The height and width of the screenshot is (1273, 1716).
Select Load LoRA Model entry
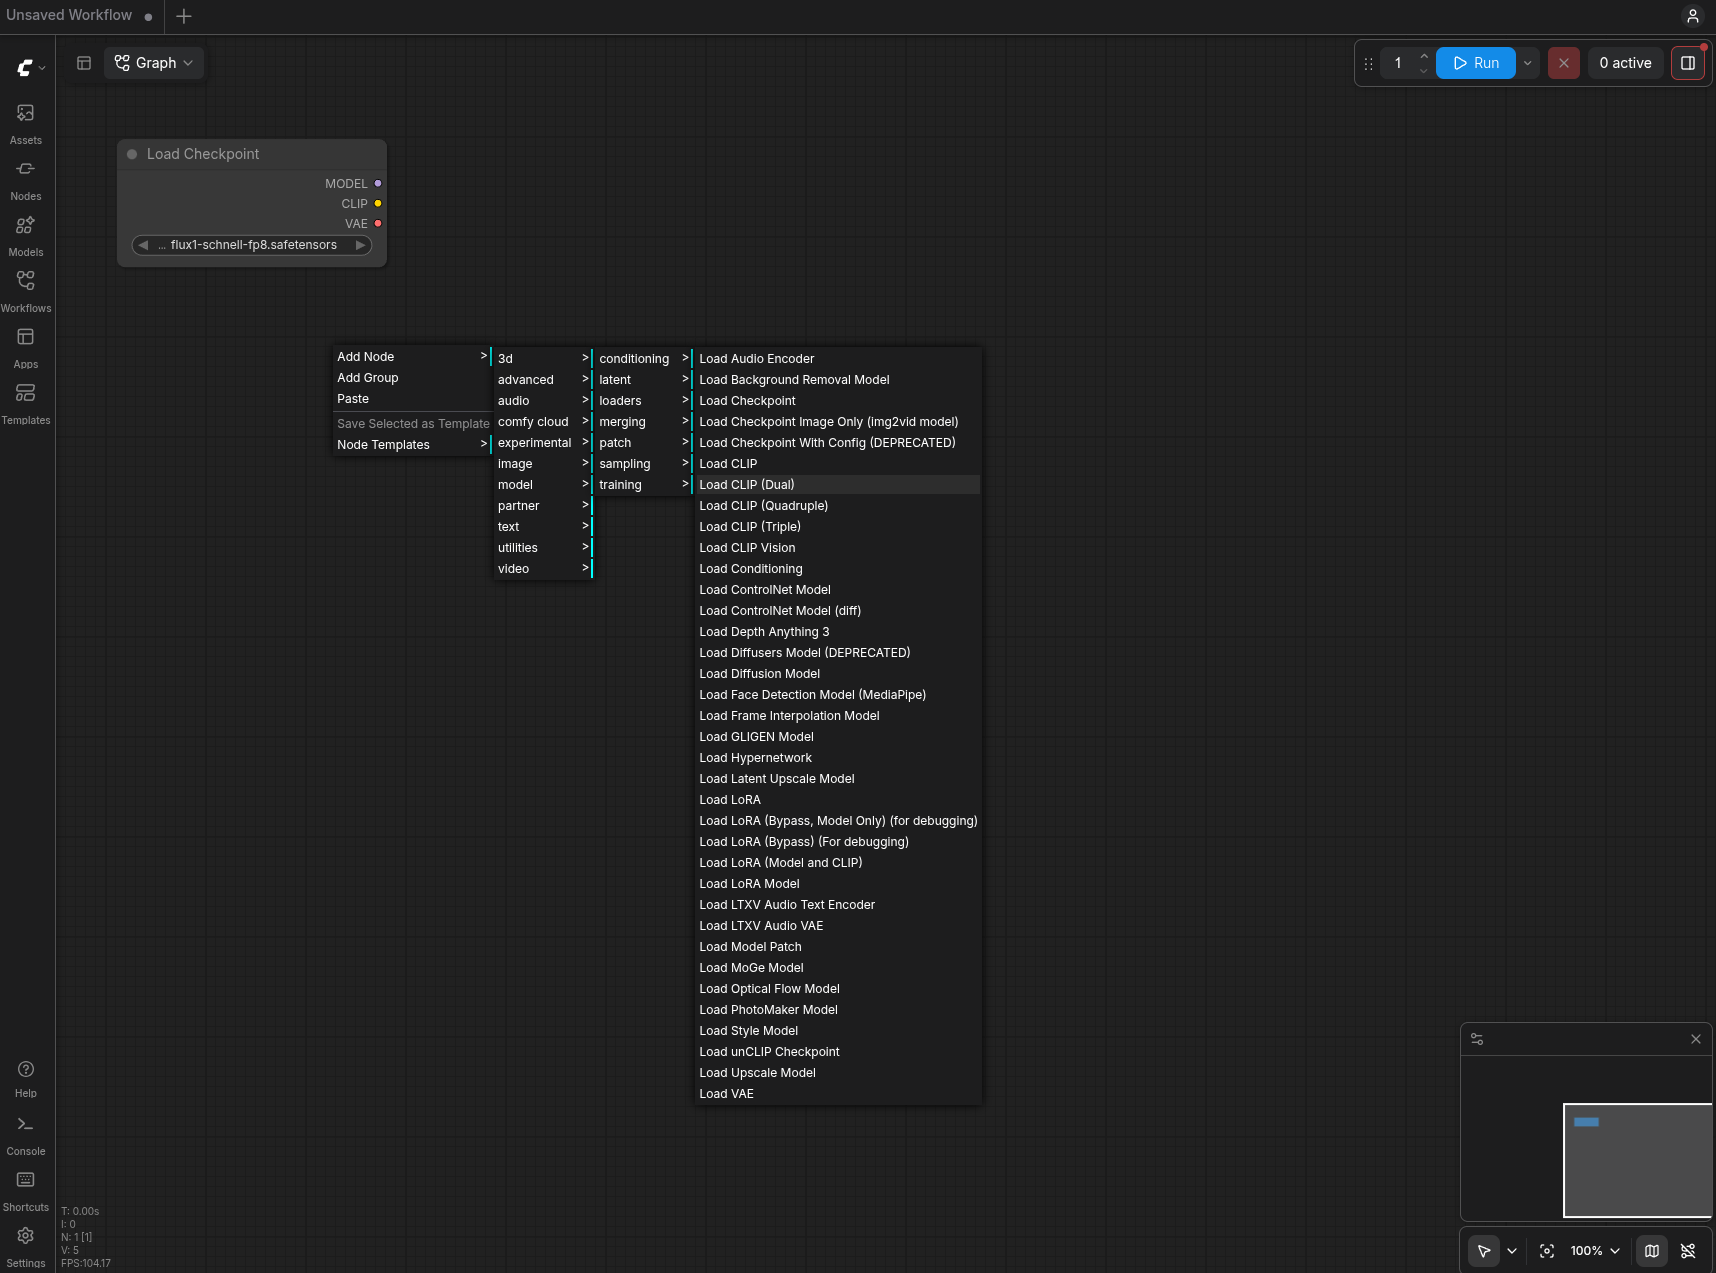838,884
